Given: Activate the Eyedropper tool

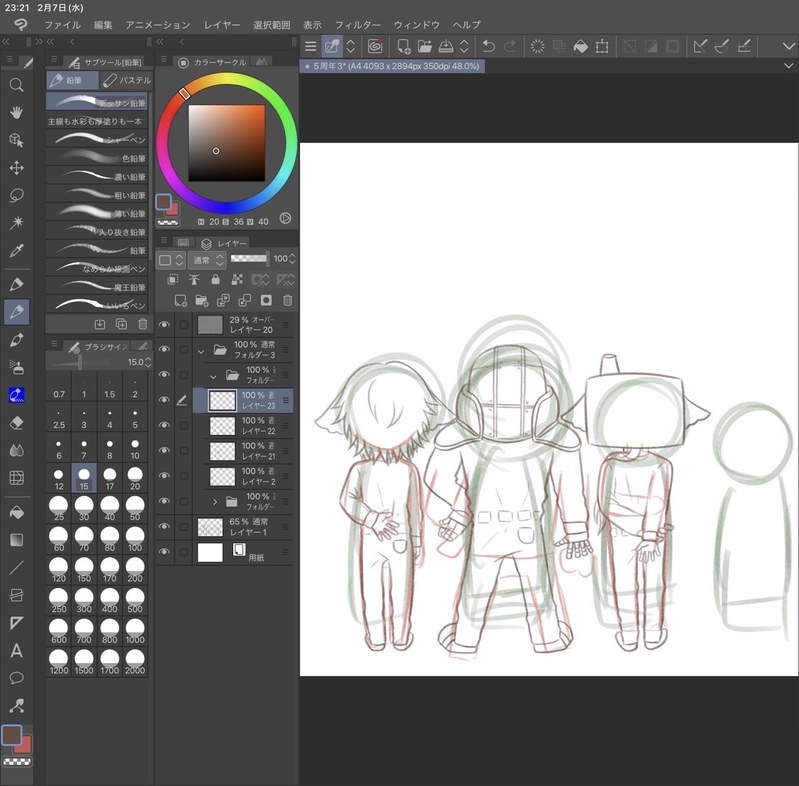Looking at the screenshot, I should point(16,251).
